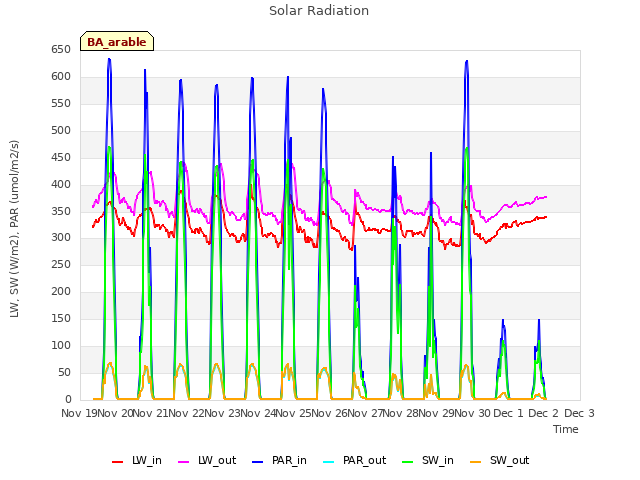Image resolution: width=640 pixels, height=480 pixels.
Task: Click the LW_in legend label
Action: click(147, 460)
